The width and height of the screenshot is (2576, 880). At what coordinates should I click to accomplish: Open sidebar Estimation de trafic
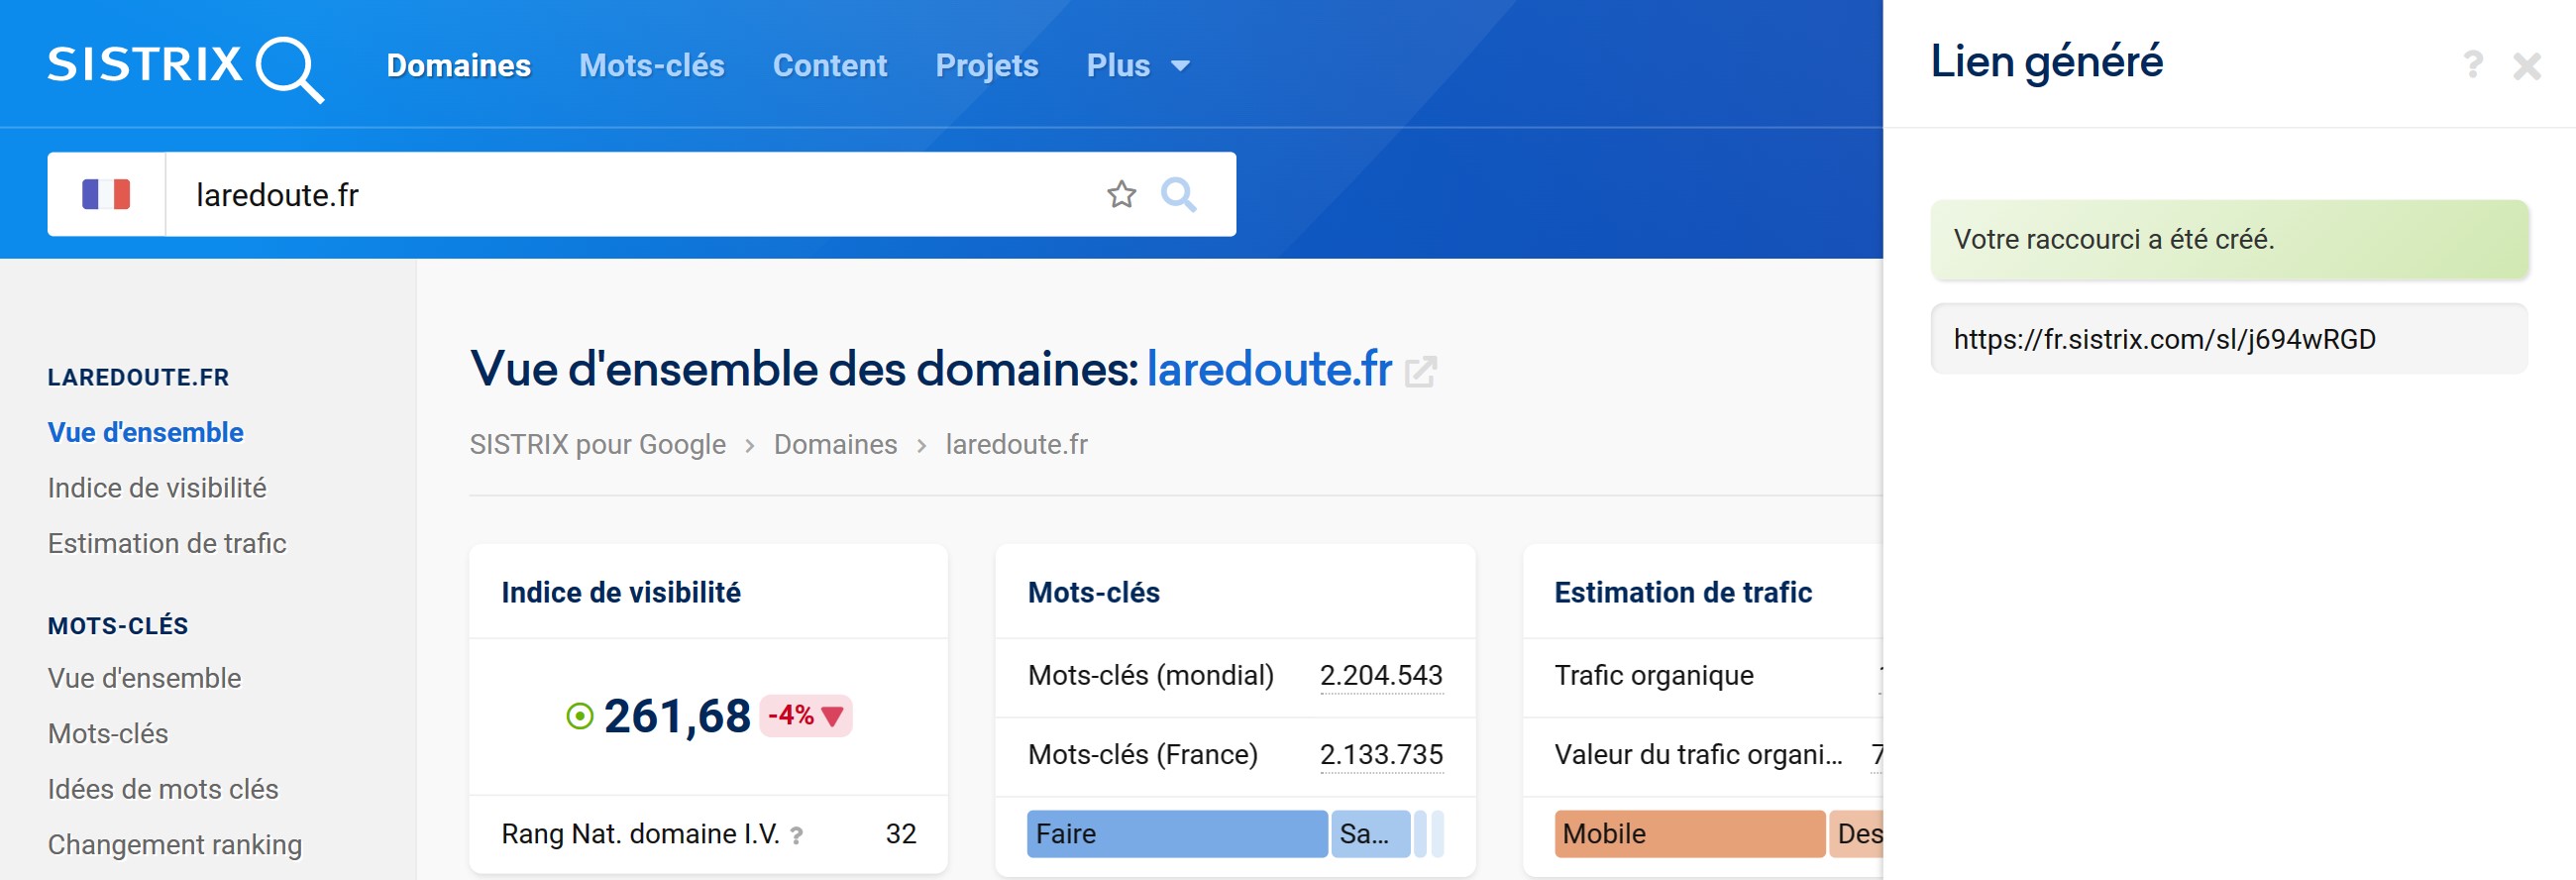pos(167,543)
